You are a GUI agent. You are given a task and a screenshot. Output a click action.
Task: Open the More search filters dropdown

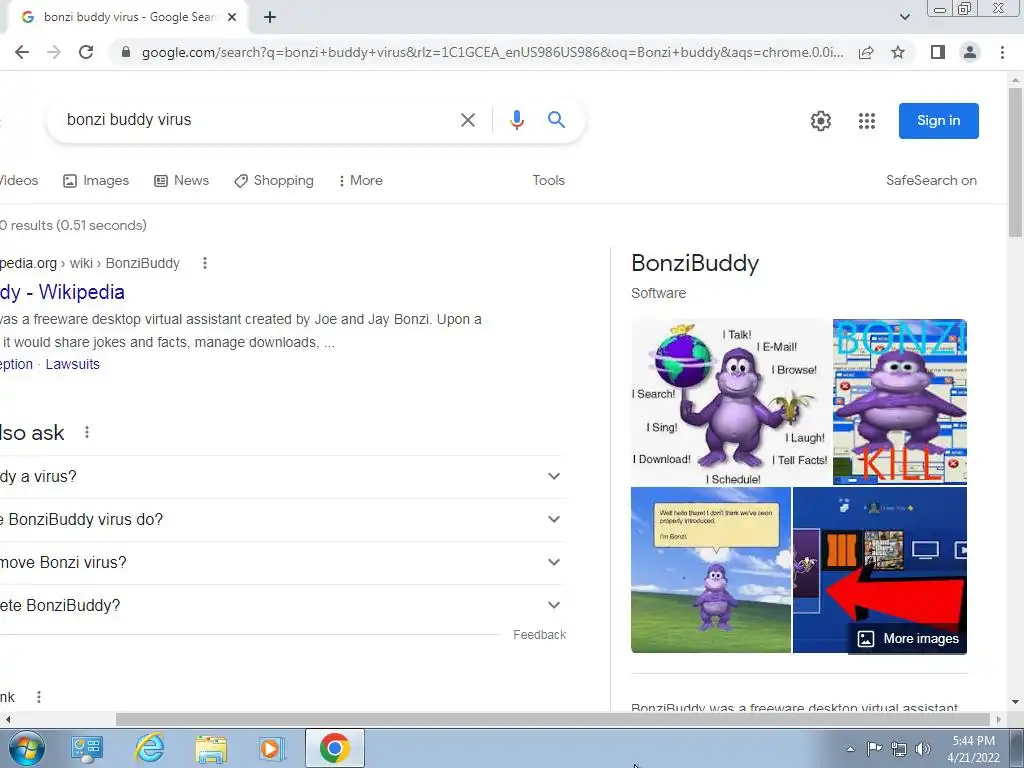(360, 180)
